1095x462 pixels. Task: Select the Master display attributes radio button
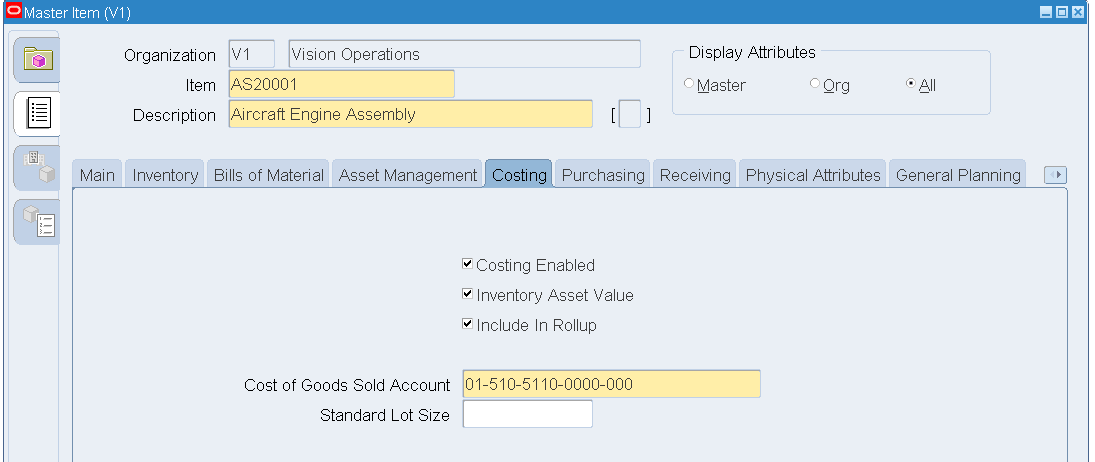point(689,83)
